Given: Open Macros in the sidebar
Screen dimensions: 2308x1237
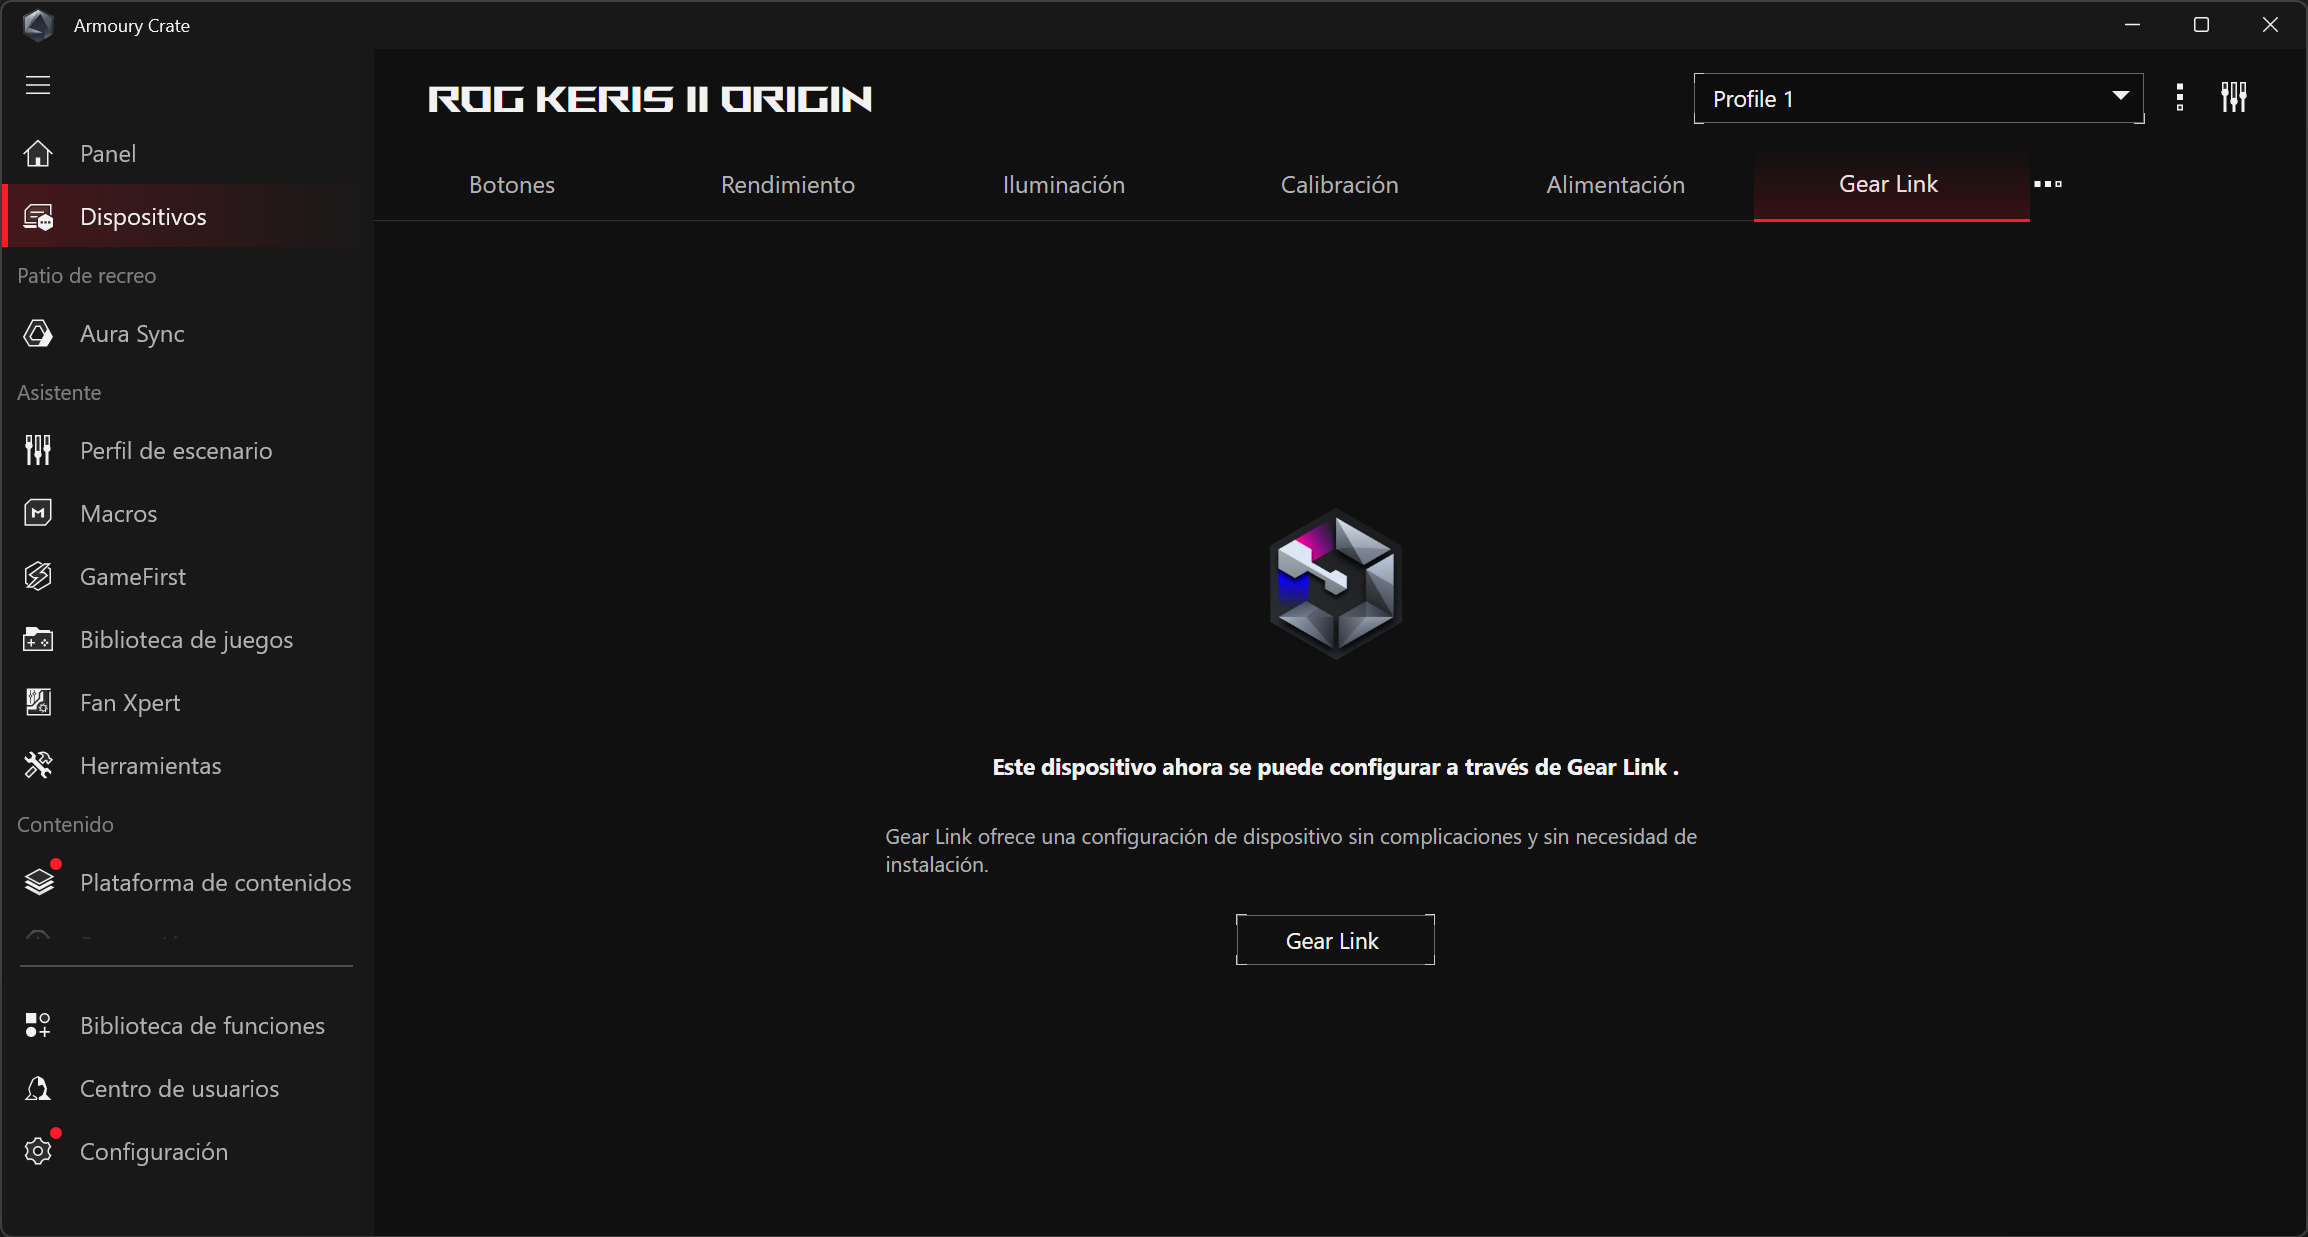Looking at the screenshot, I should point(188,514).
